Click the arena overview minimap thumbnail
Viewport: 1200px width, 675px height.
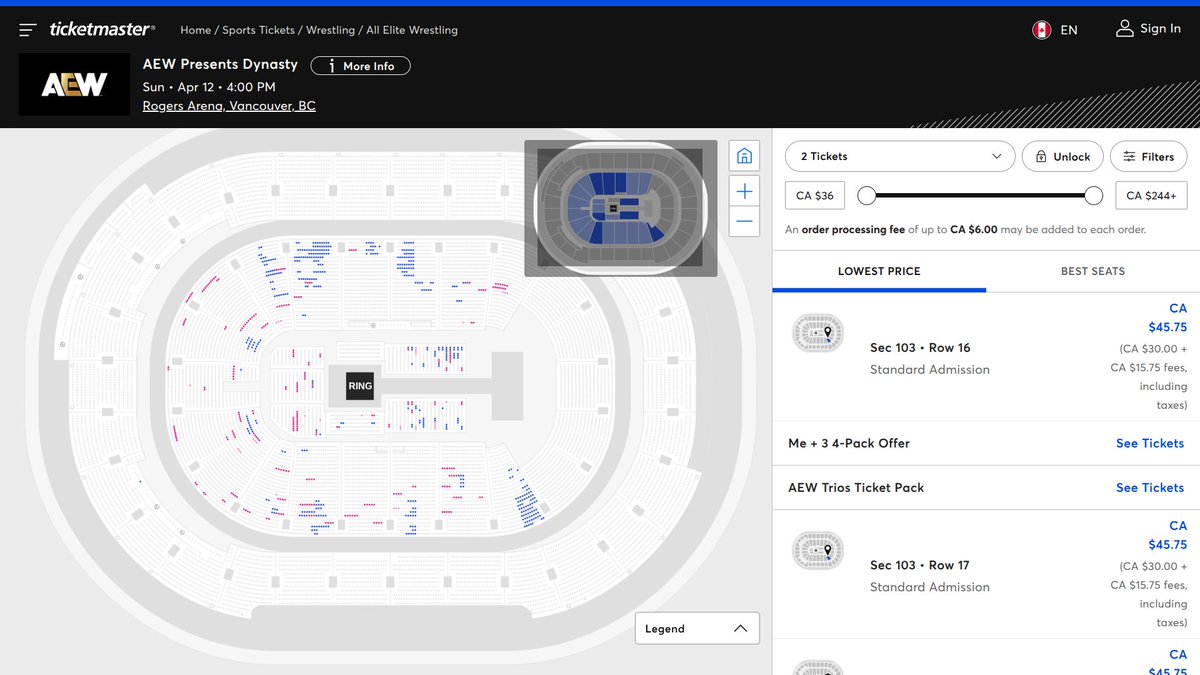click(x=620, y=208)
